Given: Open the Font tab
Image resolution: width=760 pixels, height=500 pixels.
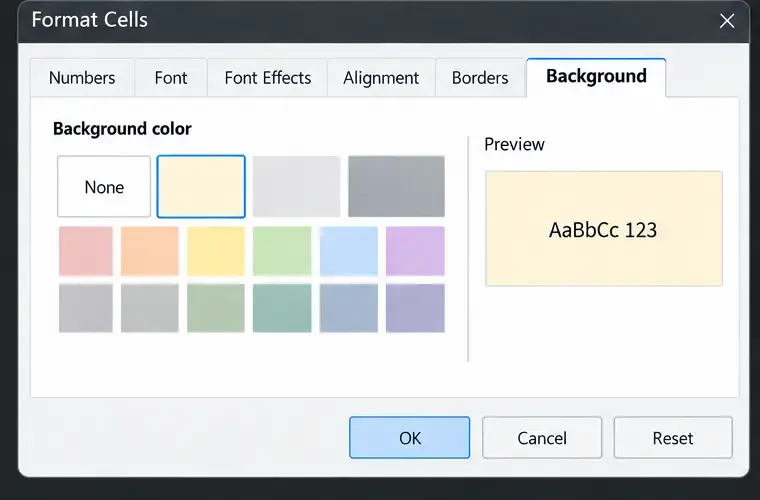Looking at the screenshot, I should pyautogui.click(x=171, y=78).
